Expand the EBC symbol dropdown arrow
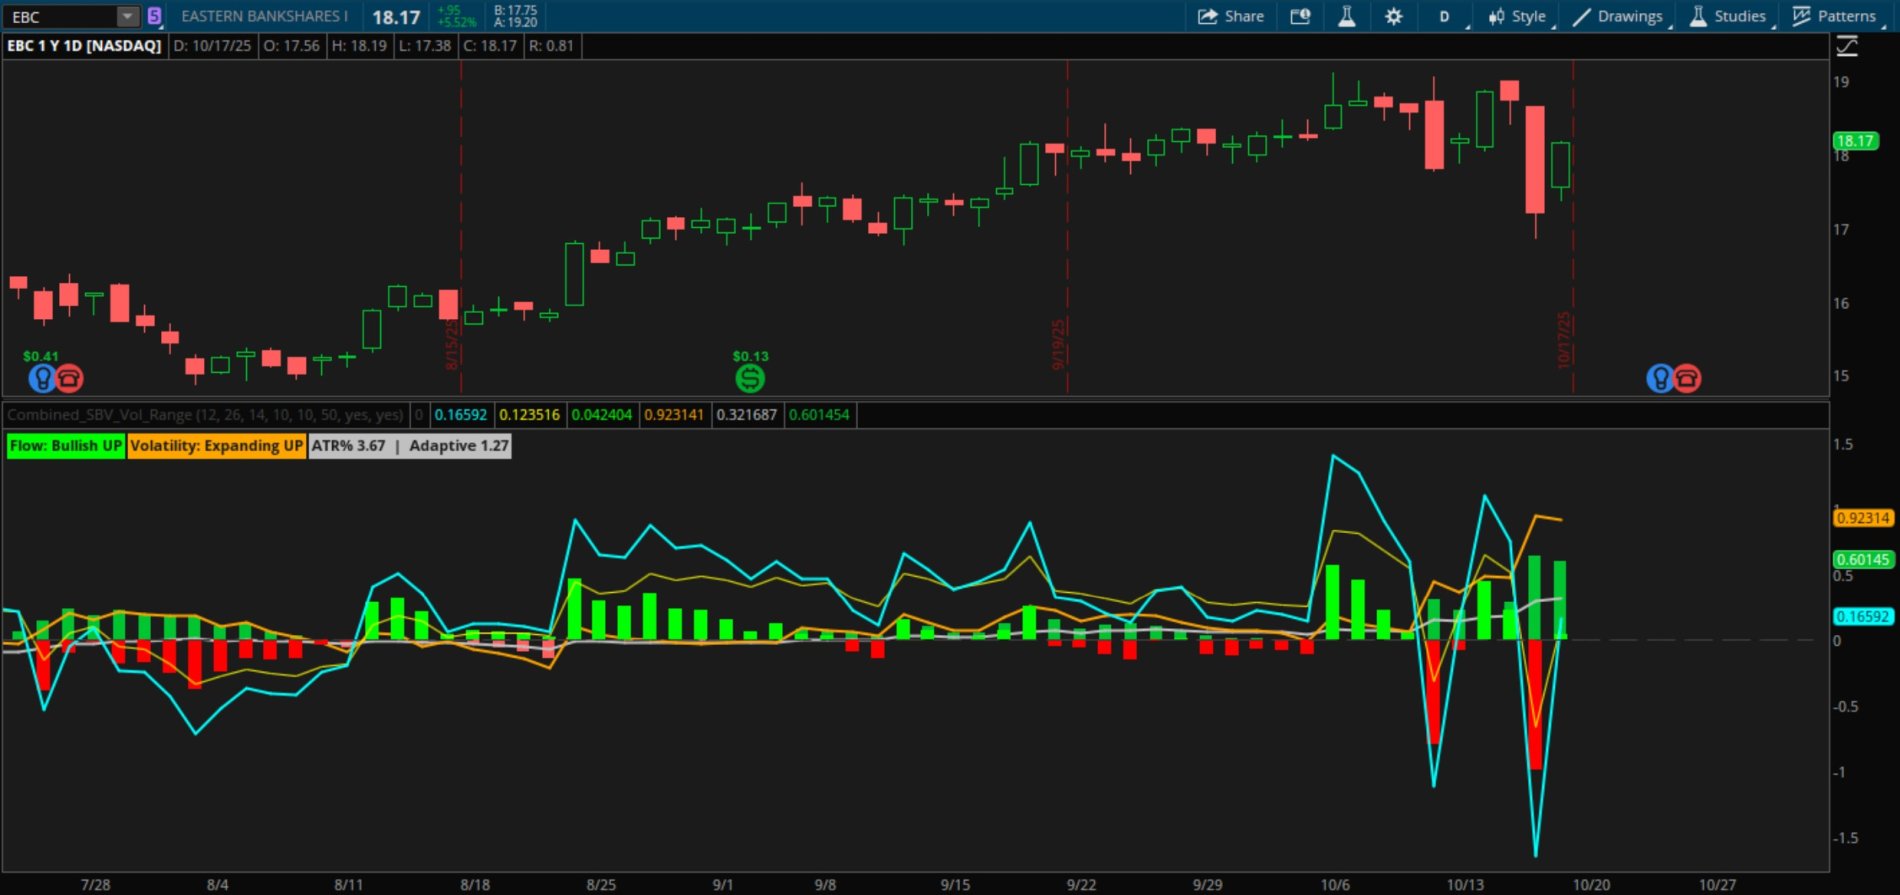The image size is (1900, 895). click(x=127, y=16)
